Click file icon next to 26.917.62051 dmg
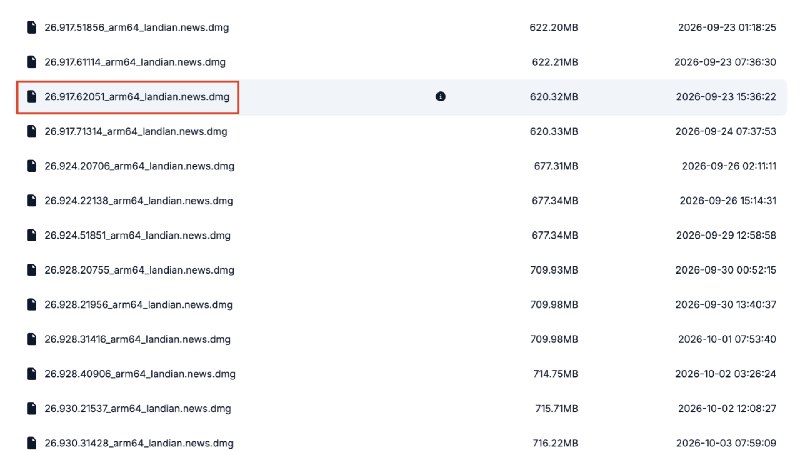 coord(32,96)
